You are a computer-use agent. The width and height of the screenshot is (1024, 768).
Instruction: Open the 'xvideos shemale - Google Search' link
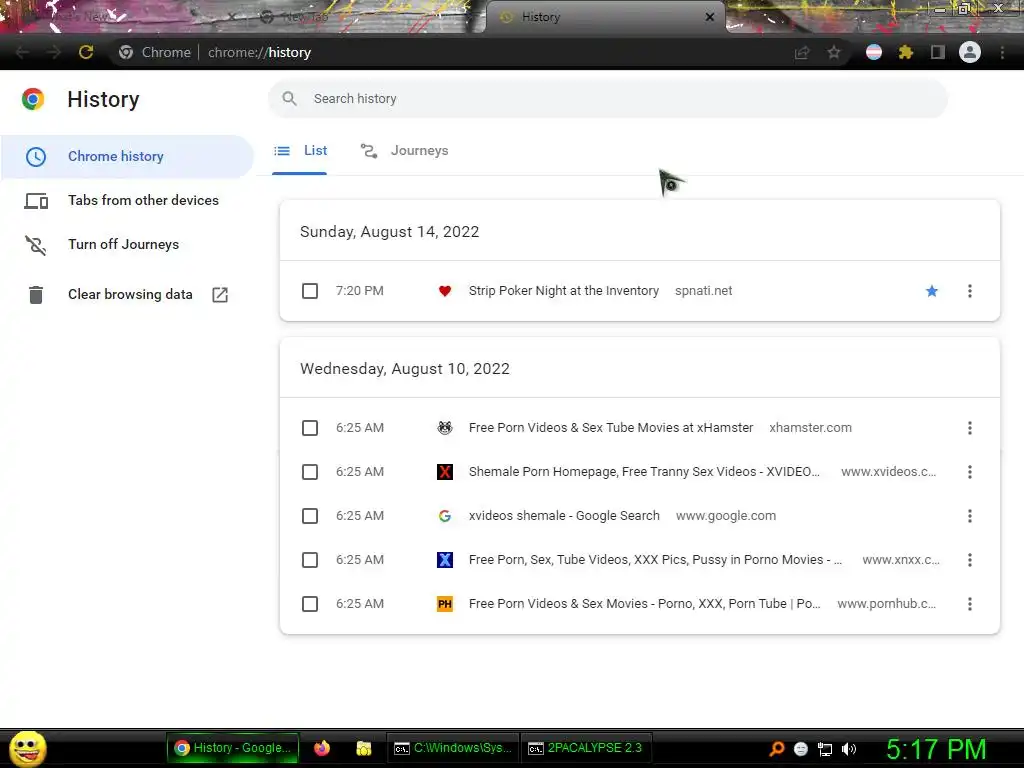click(564, 516)
